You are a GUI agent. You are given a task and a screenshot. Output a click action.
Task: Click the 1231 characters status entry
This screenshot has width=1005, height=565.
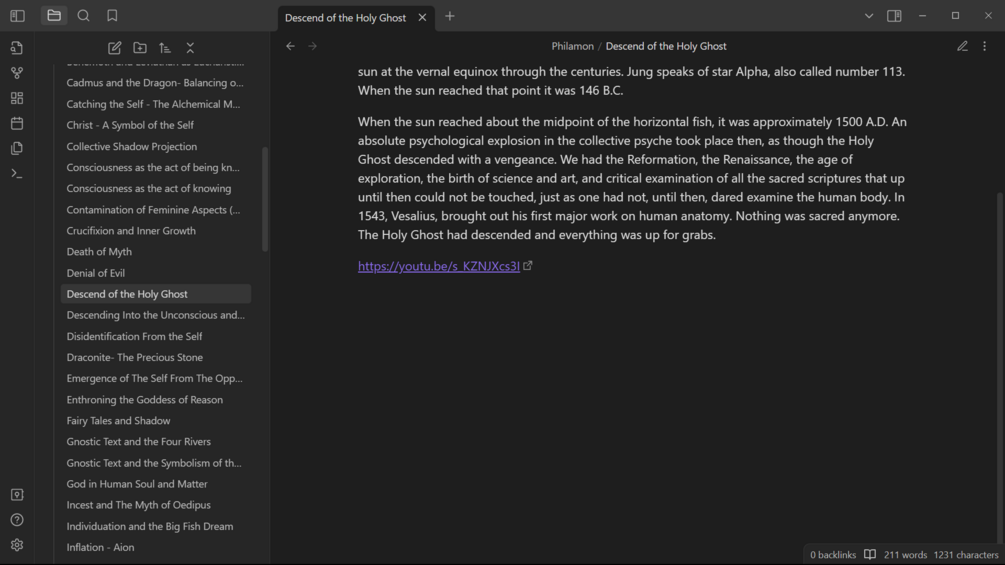pos(966,555)
